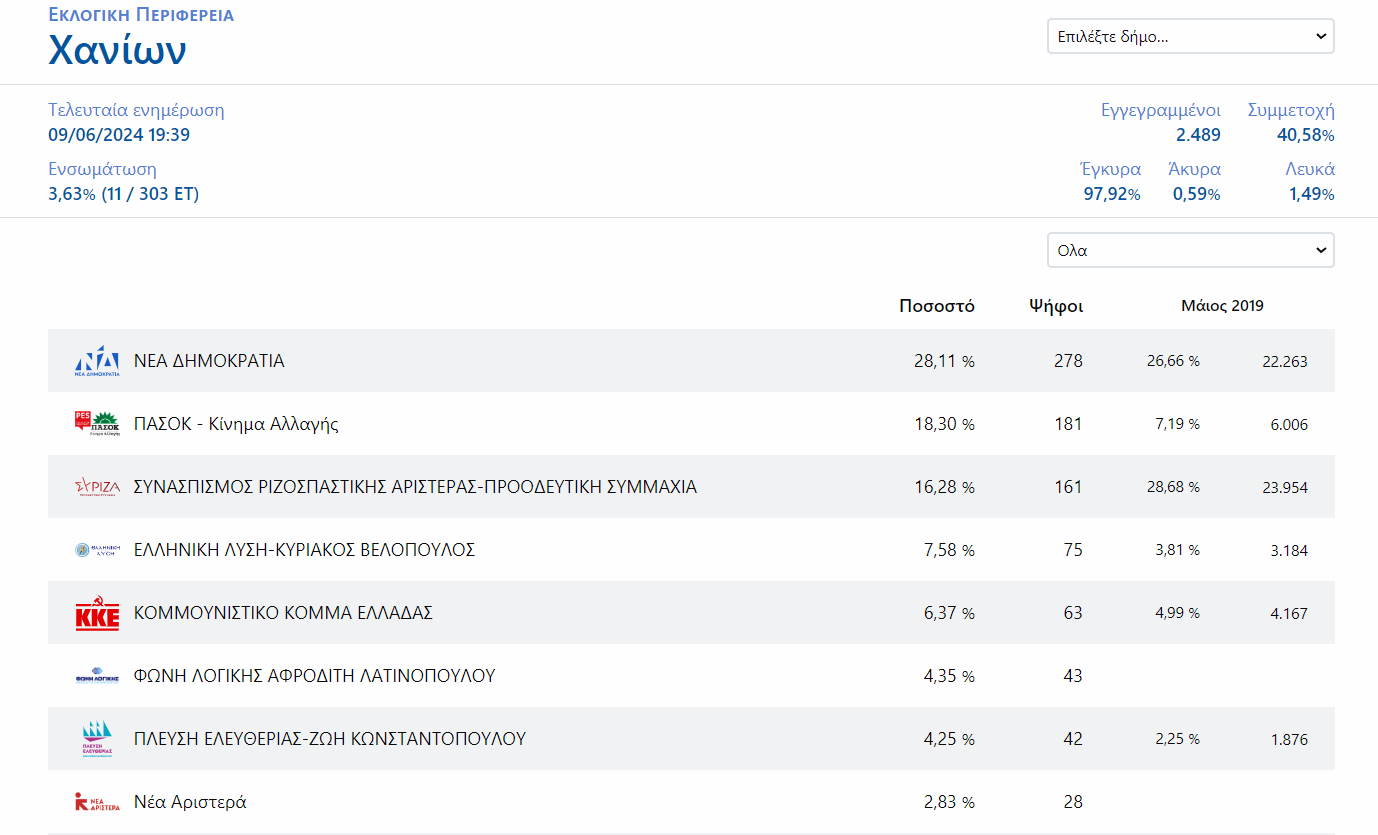Click the 2,83 % percentage for Νέα Αριστερά
Viewport: 1378px width, 835px height.
pos(949,802)
